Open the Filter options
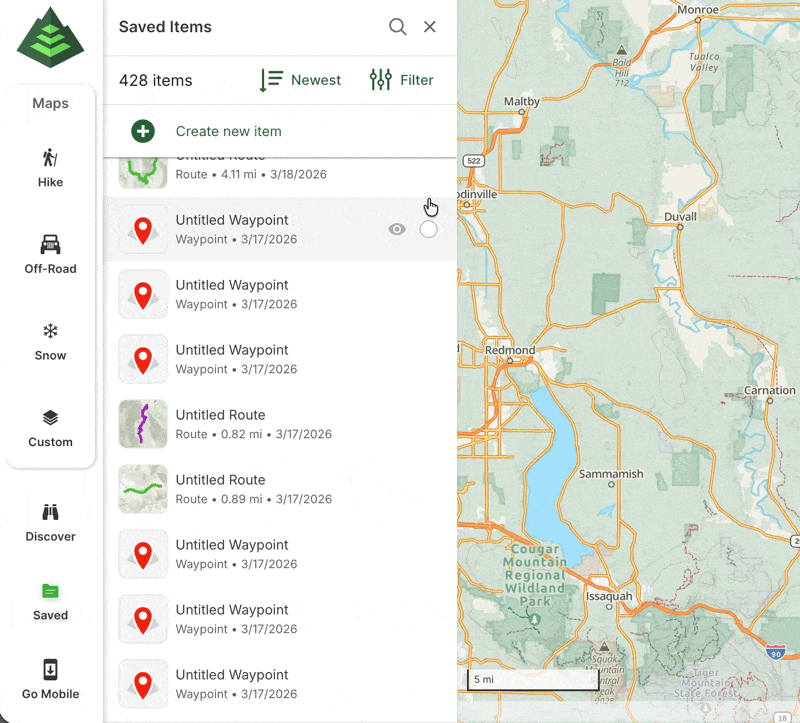Image resolution: width=800 pixels, height=723 pixels. point(401,80)
